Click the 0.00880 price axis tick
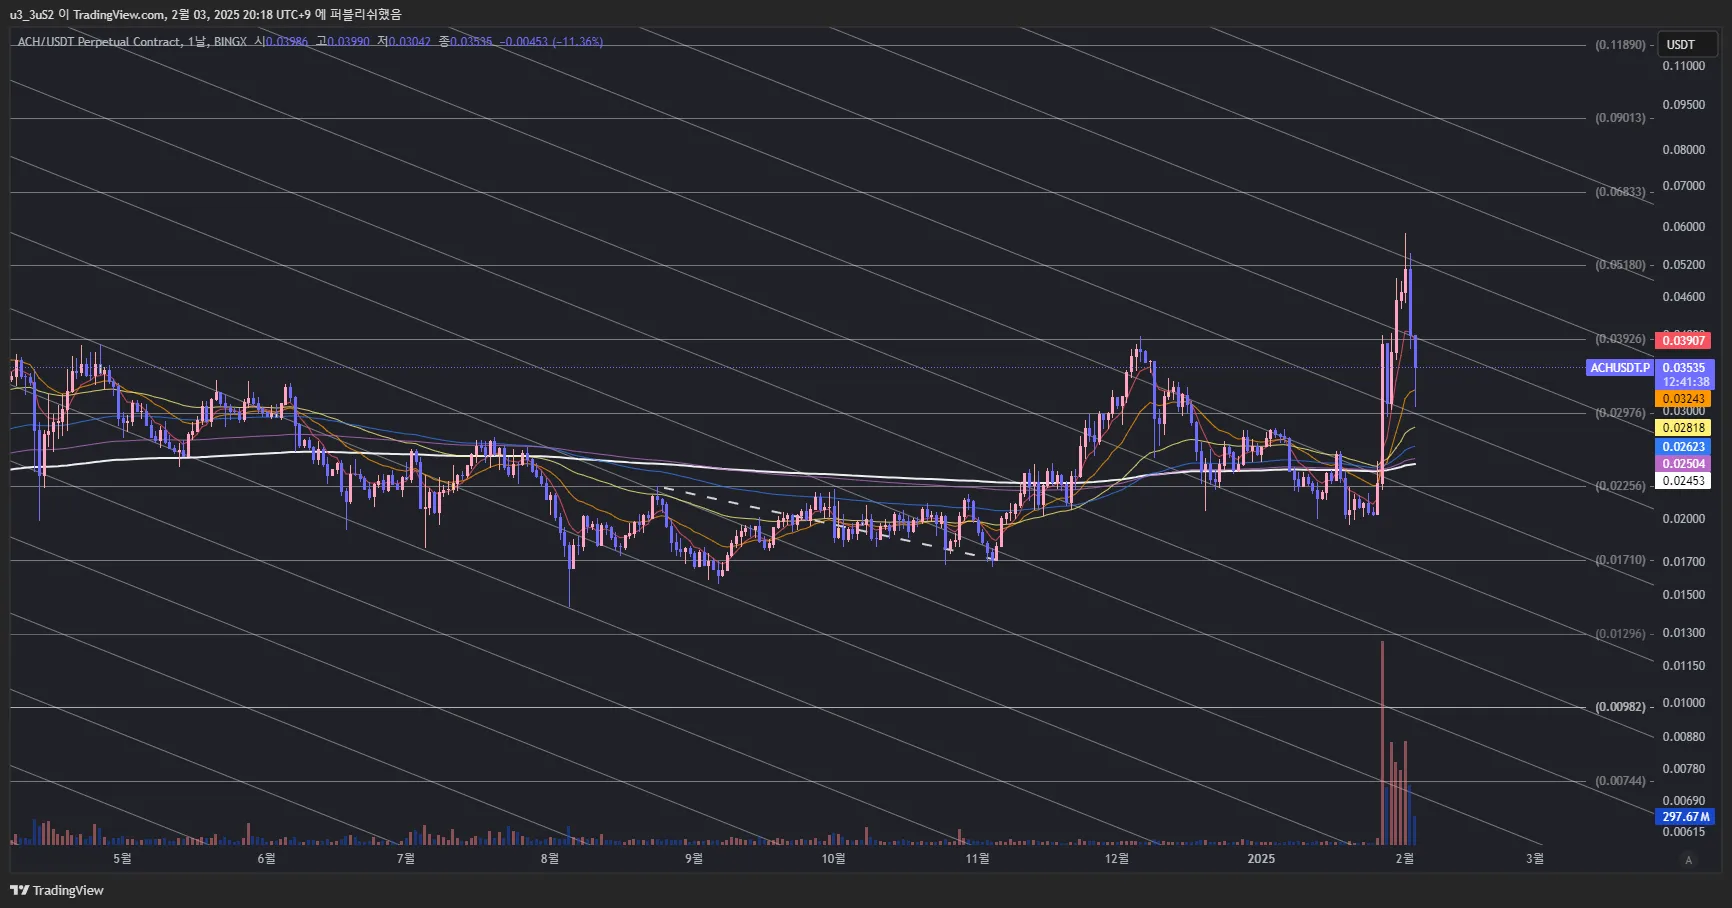 click(1684, 737)
